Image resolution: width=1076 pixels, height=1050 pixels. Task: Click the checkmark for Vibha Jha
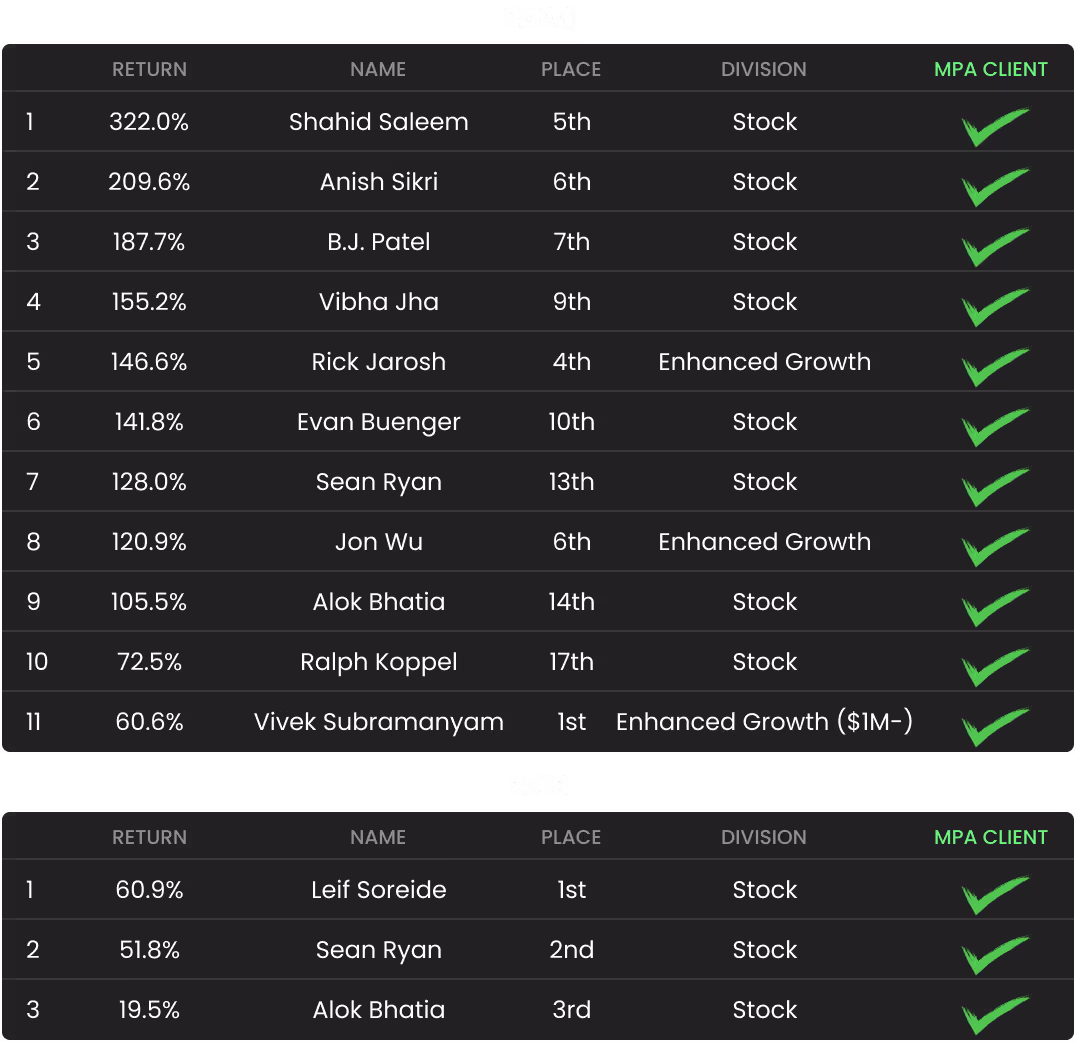coord(993,307)
